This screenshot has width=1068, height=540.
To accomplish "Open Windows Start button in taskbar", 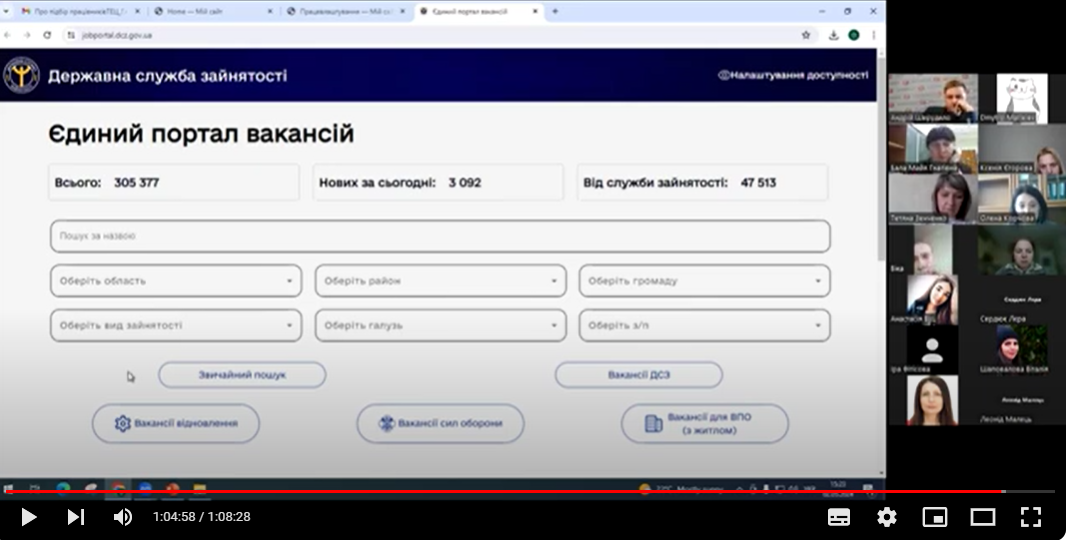I will (9, 488).
